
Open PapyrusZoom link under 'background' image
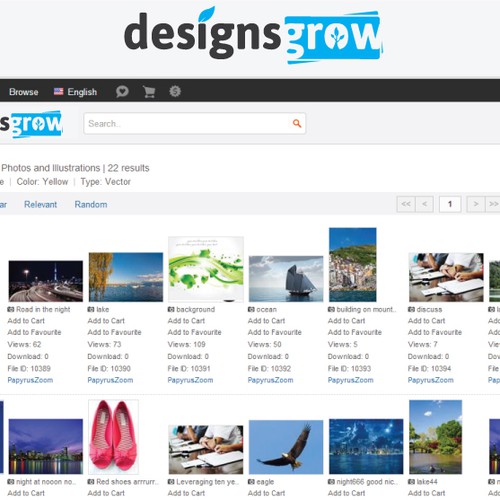pyautogui.click(x=190, y=380)
